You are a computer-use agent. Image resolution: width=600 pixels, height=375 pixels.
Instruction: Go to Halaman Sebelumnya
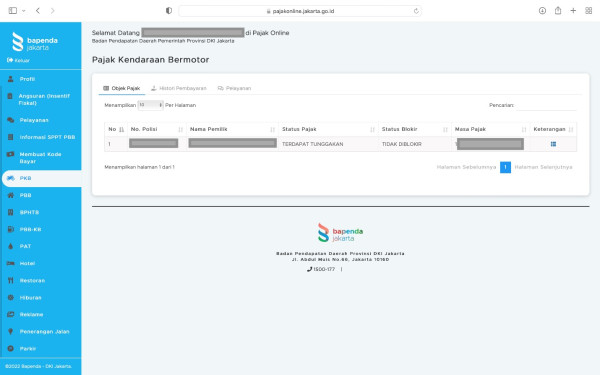[466, 167]
